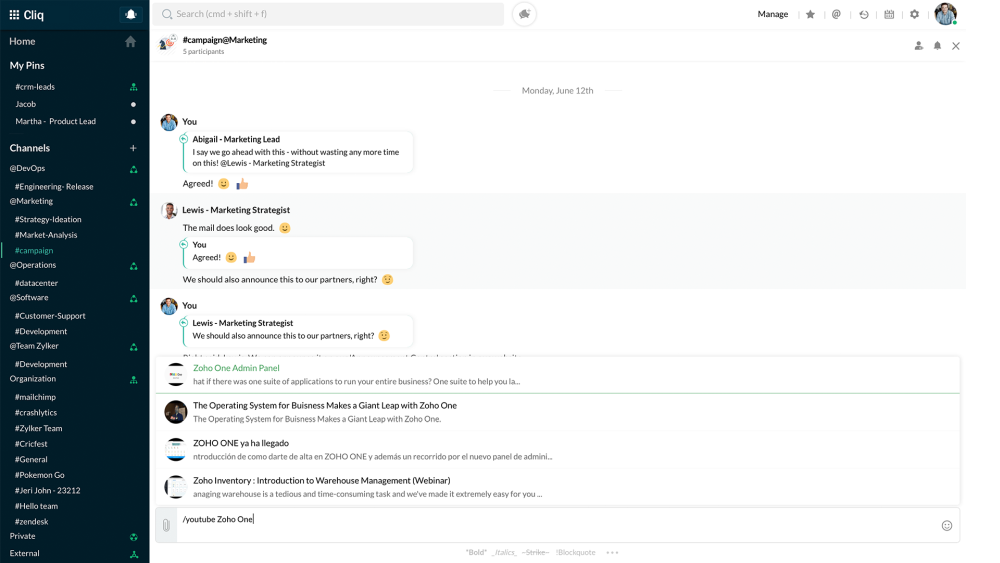Open the Manage menu
1000x563 pixels.
[772, 15]
